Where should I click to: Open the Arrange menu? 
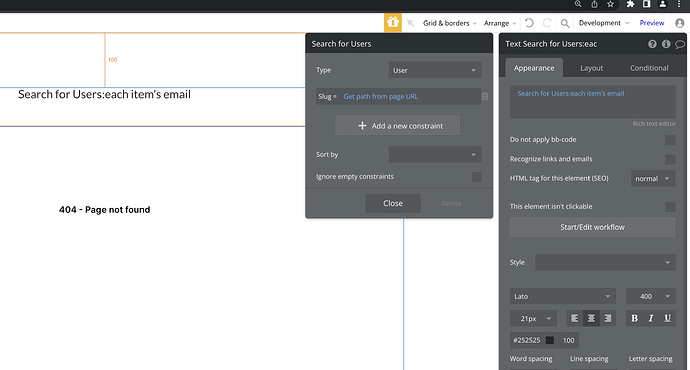click(500, 23)
